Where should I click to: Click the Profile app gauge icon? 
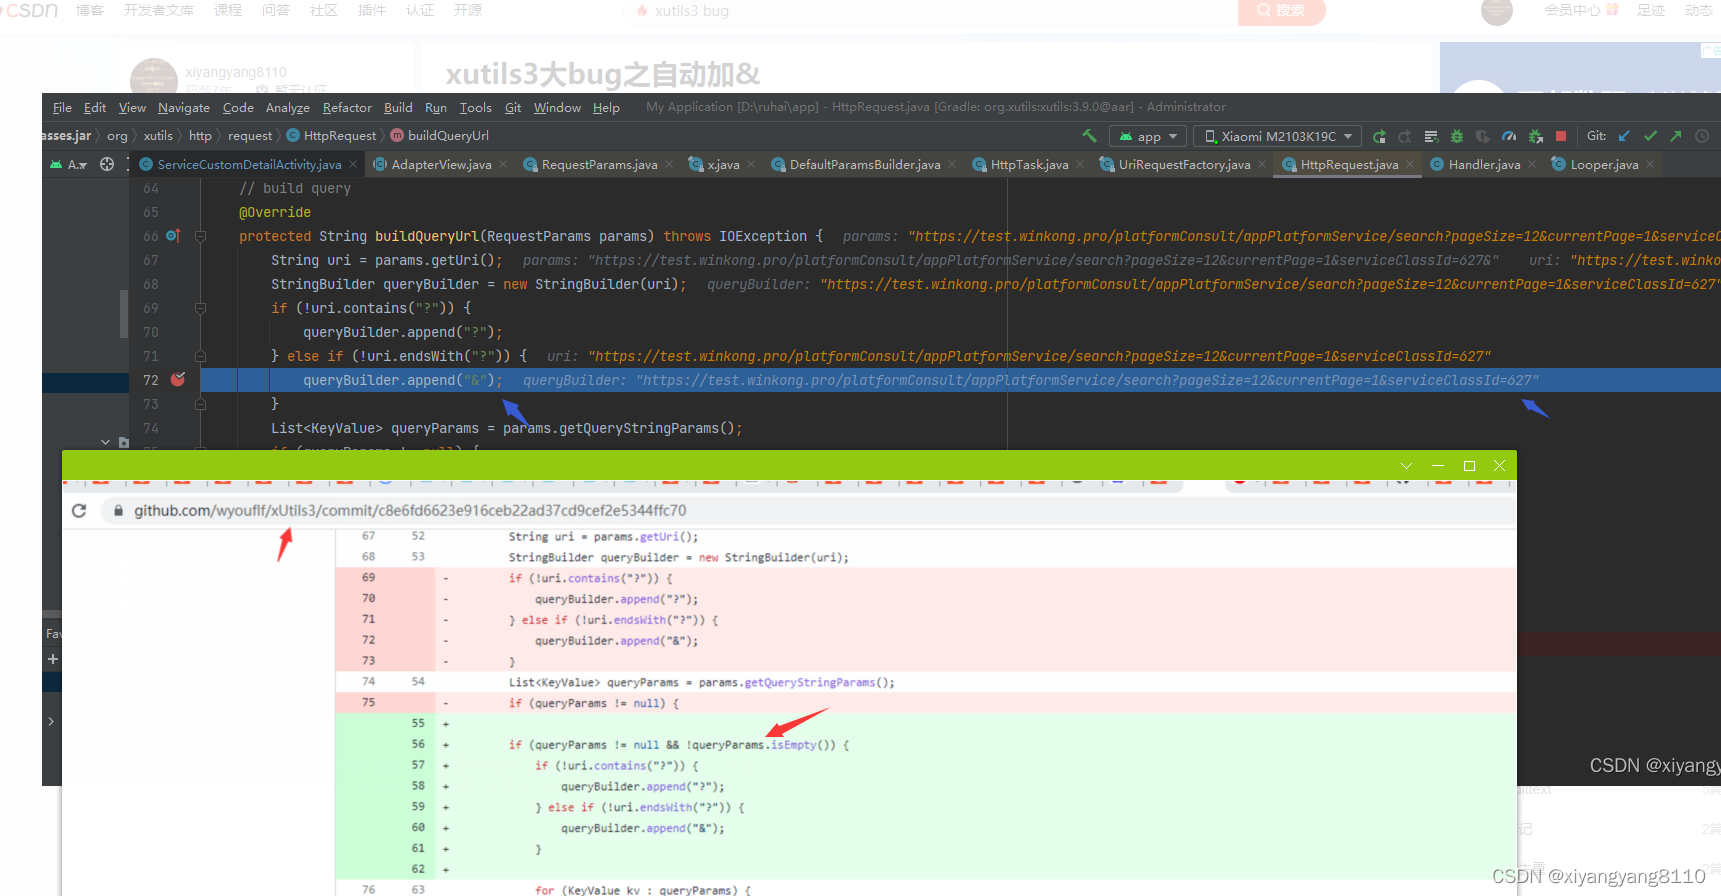1509,136
